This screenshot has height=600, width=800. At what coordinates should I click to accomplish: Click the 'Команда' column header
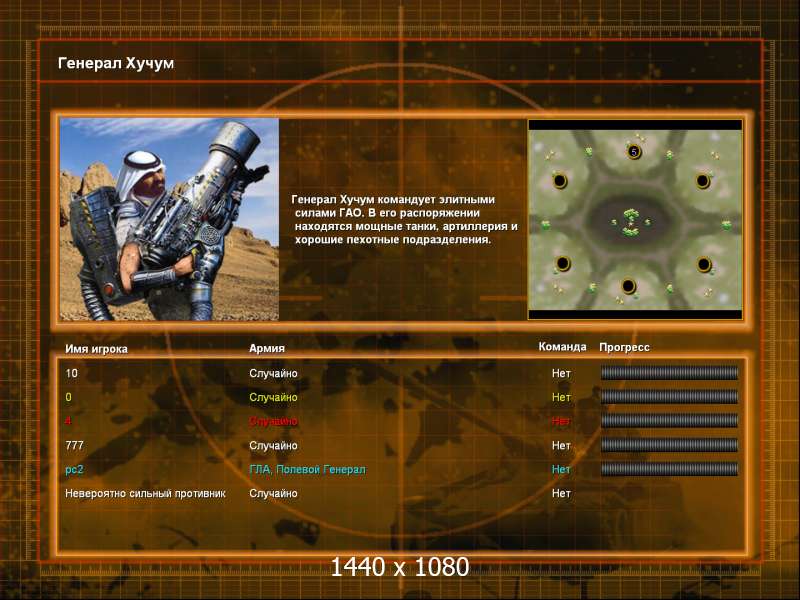(x=562, y=347)
